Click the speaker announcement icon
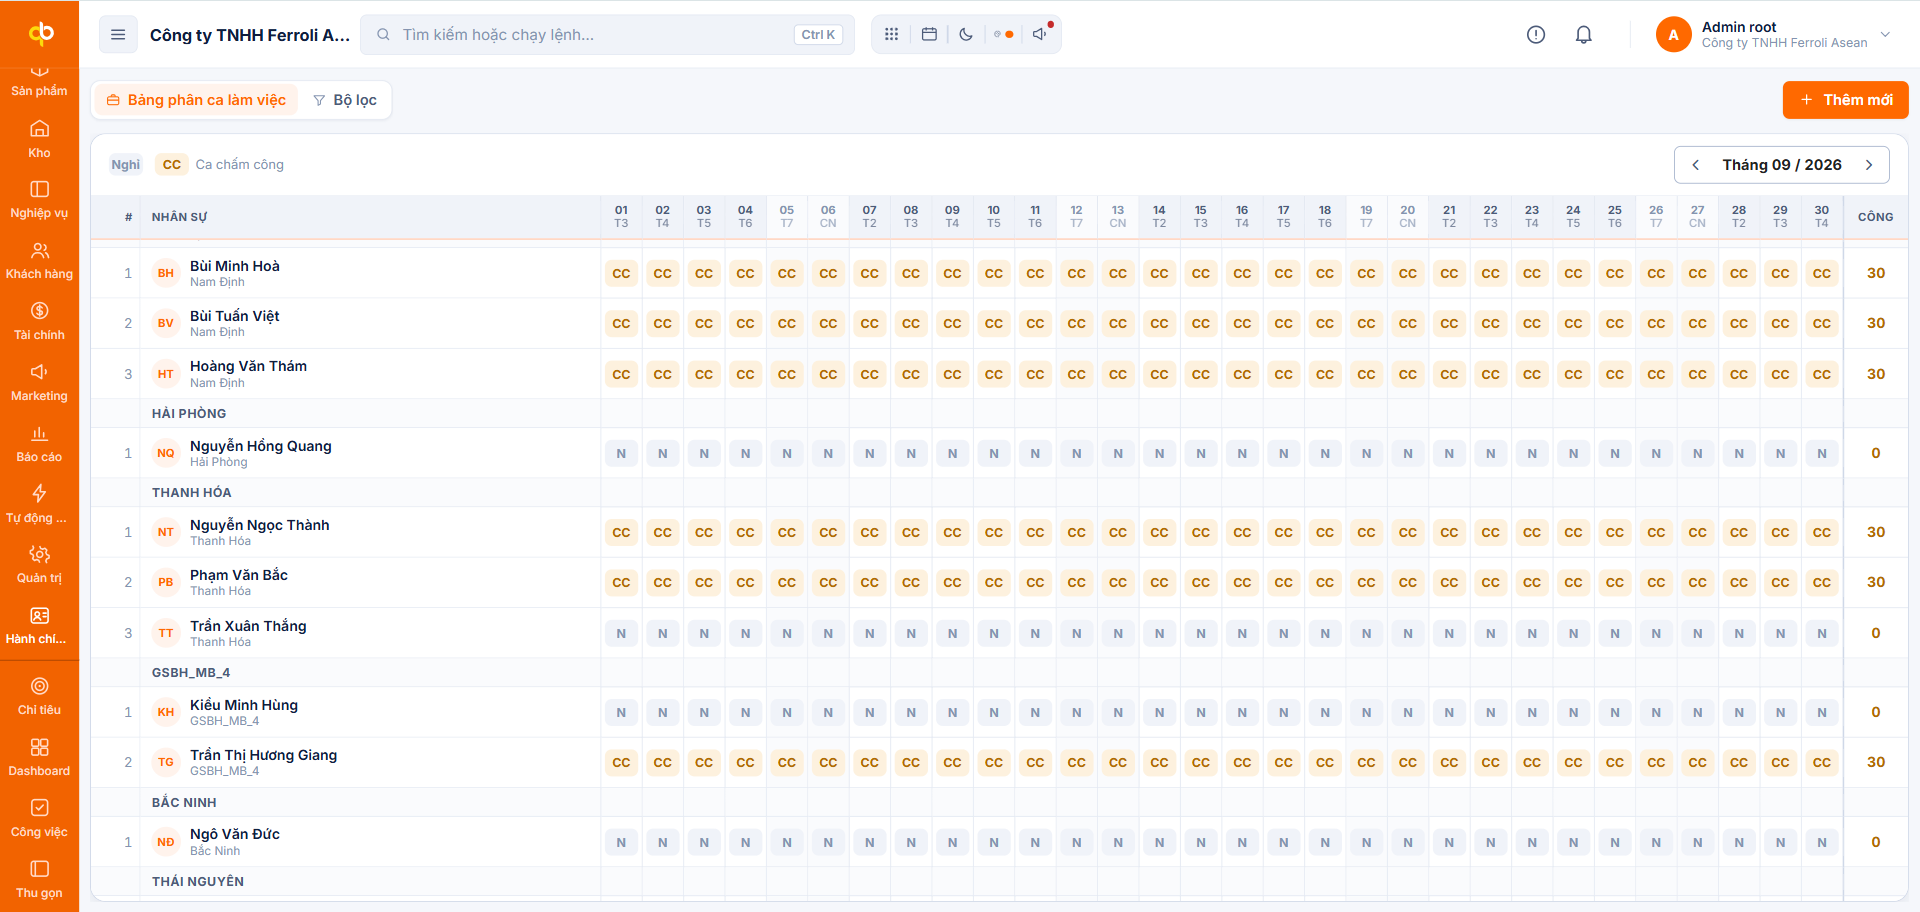Image resolution: width=1920 pixels, height=912 pixels. (x=1041, y=34)
